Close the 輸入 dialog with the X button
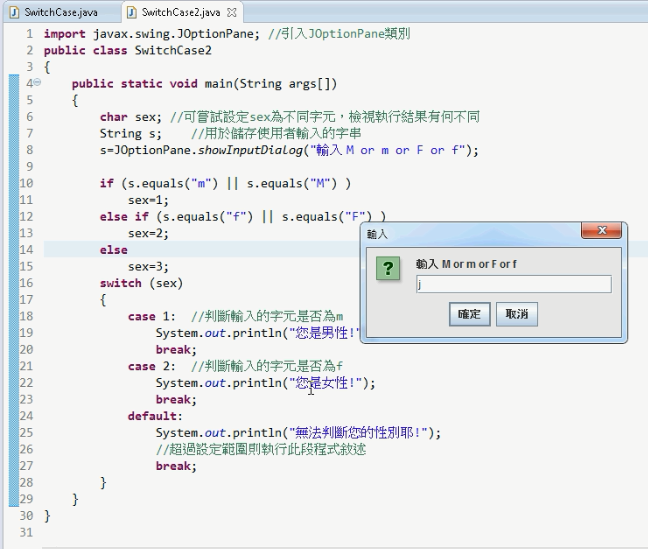648x549 pixels. coord(601,230)
